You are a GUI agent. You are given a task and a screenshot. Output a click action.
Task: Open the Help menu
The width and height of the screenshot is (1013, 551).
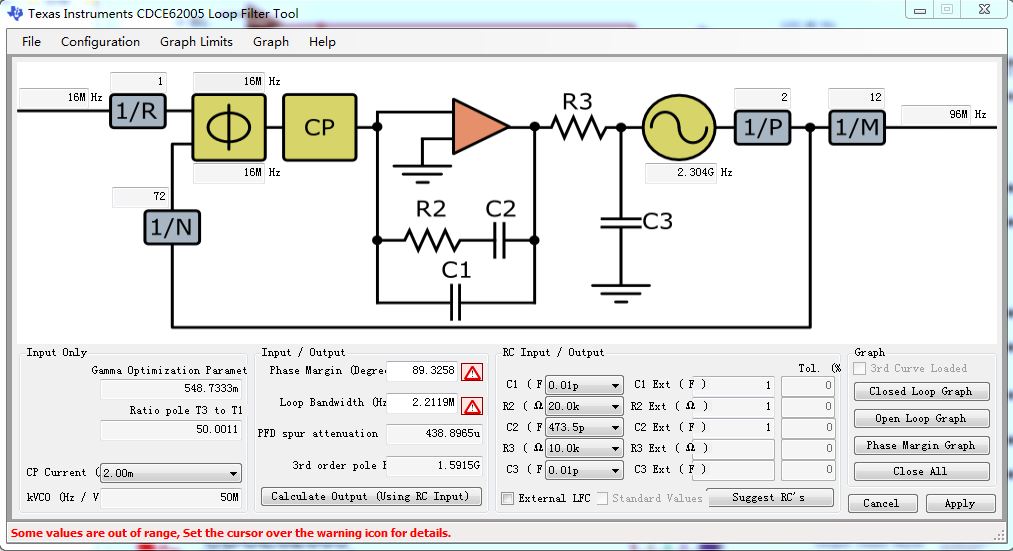[322, 41]
